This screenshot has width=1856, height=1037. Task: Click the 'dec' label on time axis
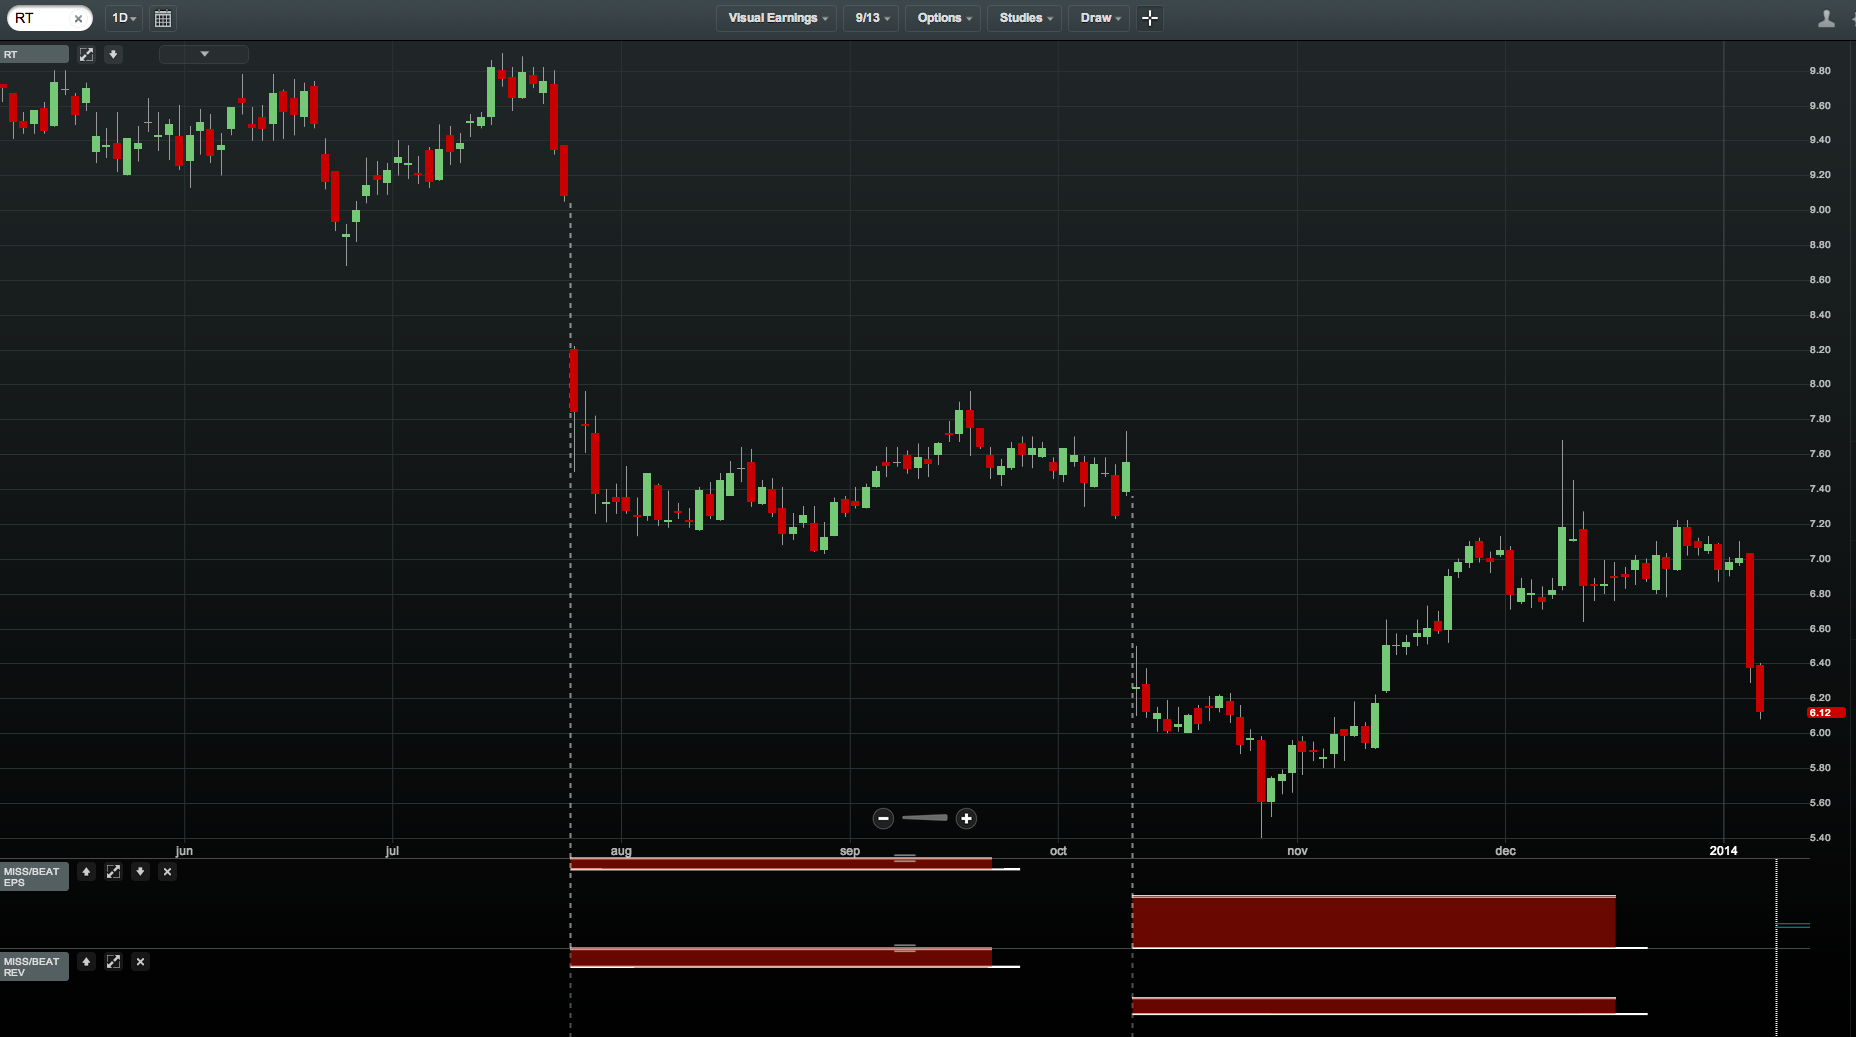tap(1505, 851)
